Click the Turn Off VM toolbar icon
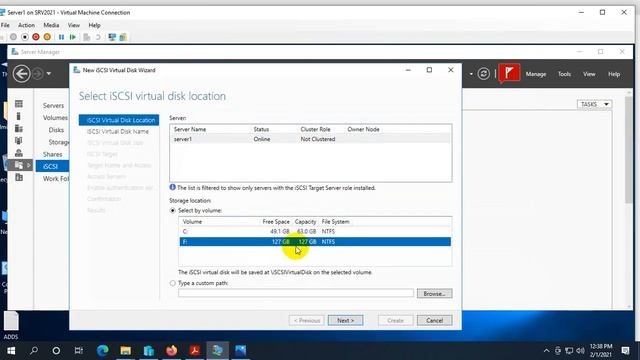This screenshot has width=640, height=360. tap(25, 37)
